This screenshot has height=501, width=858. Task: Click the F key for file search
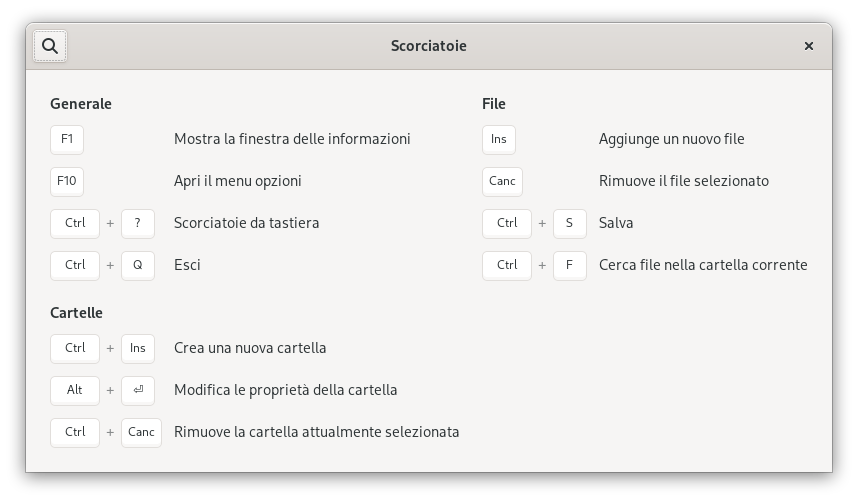570,265
